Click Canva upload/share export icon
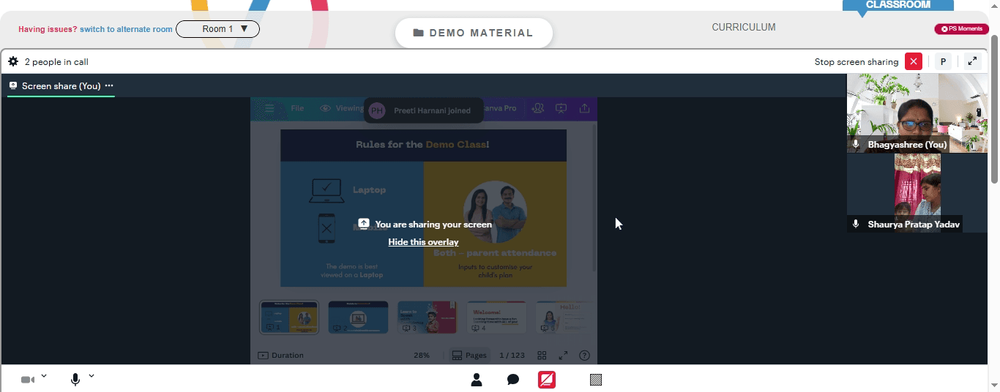 point(584,108)
